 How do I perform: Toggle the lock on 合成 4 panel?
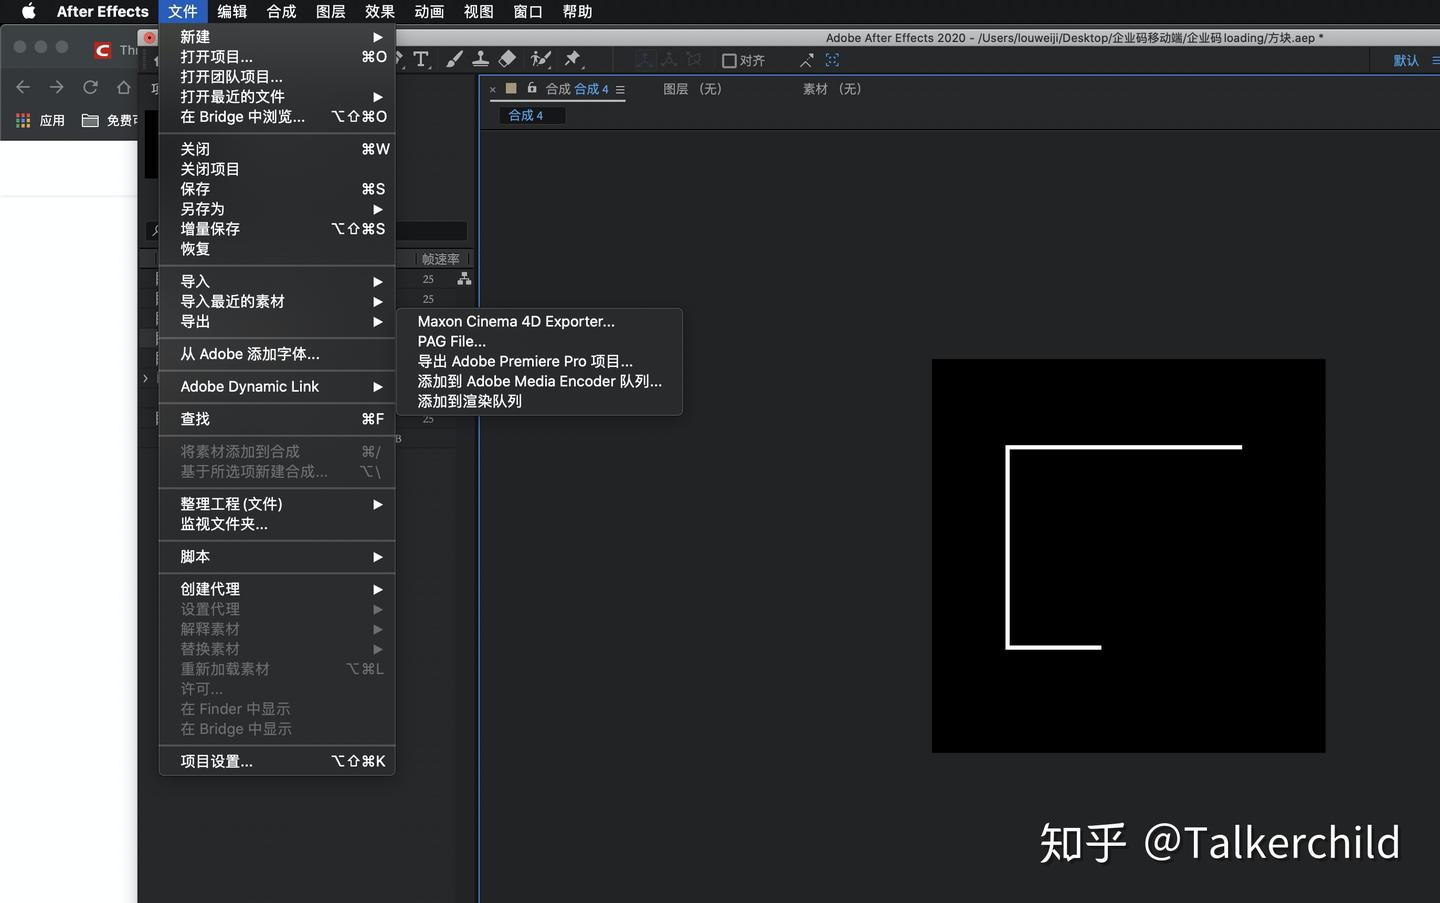(532, 88)
